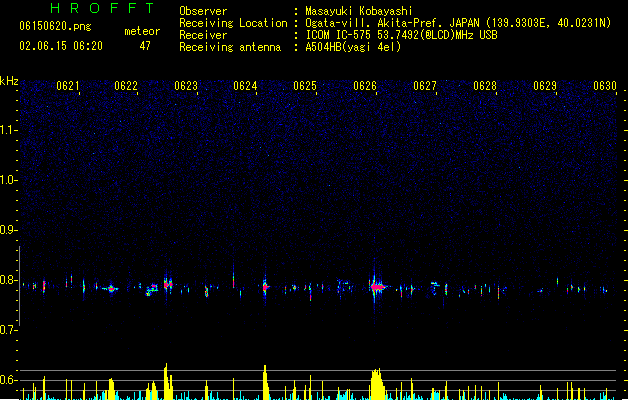Click the observer name Masayuki Kobayashi
The image size is (629, 400).
(359, 11)
